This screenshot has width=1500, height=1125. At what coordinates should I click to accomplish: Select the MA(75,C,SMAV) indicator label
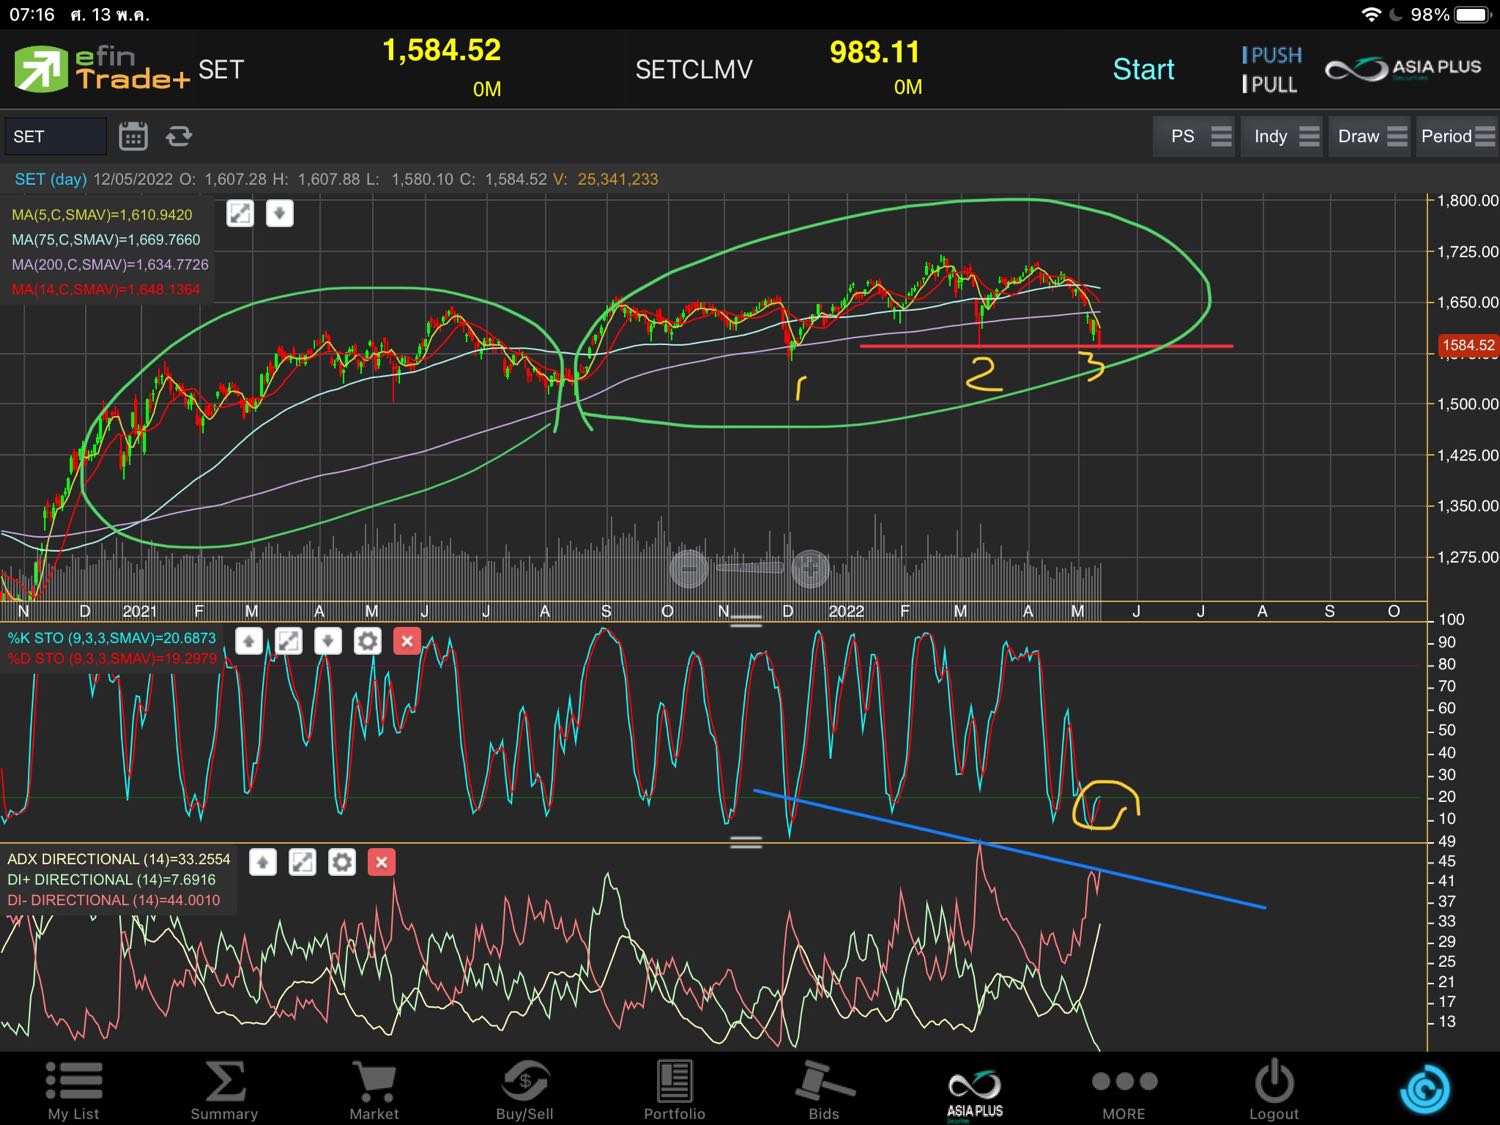(106, 239)
